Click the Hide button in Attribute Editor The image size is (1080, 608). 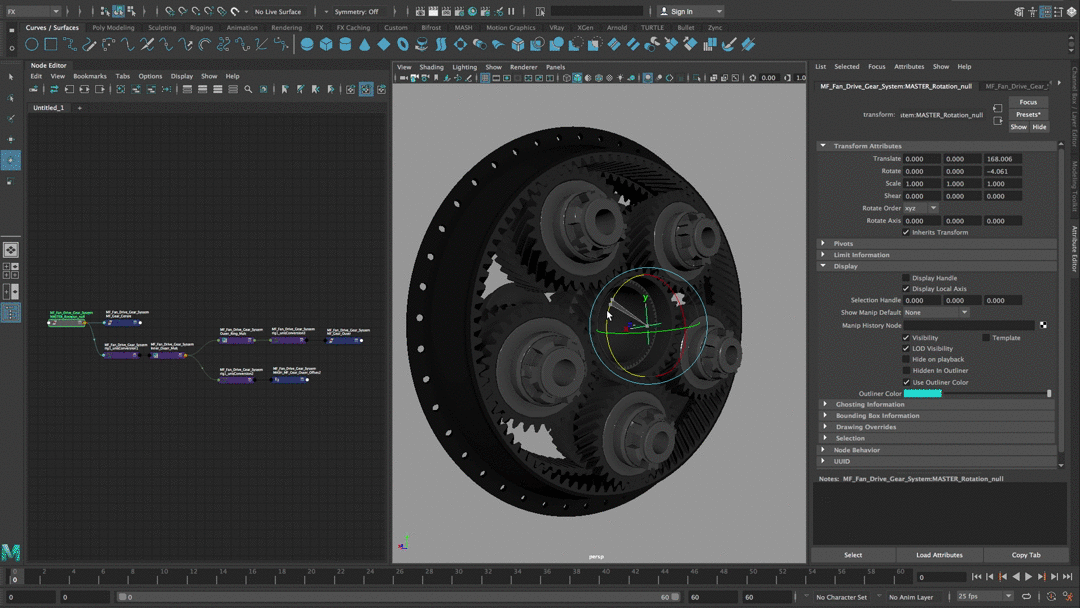click(1039, 127)
